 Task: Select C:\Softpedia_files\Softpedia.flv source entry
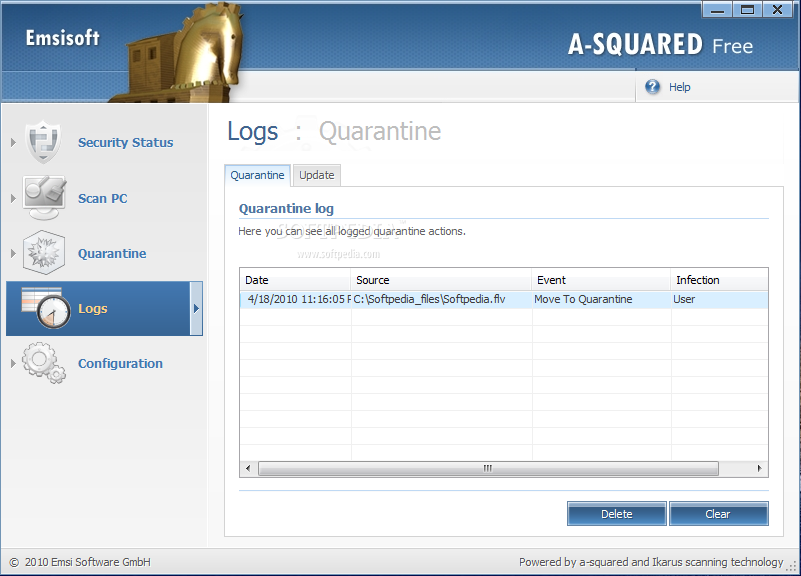441,299
